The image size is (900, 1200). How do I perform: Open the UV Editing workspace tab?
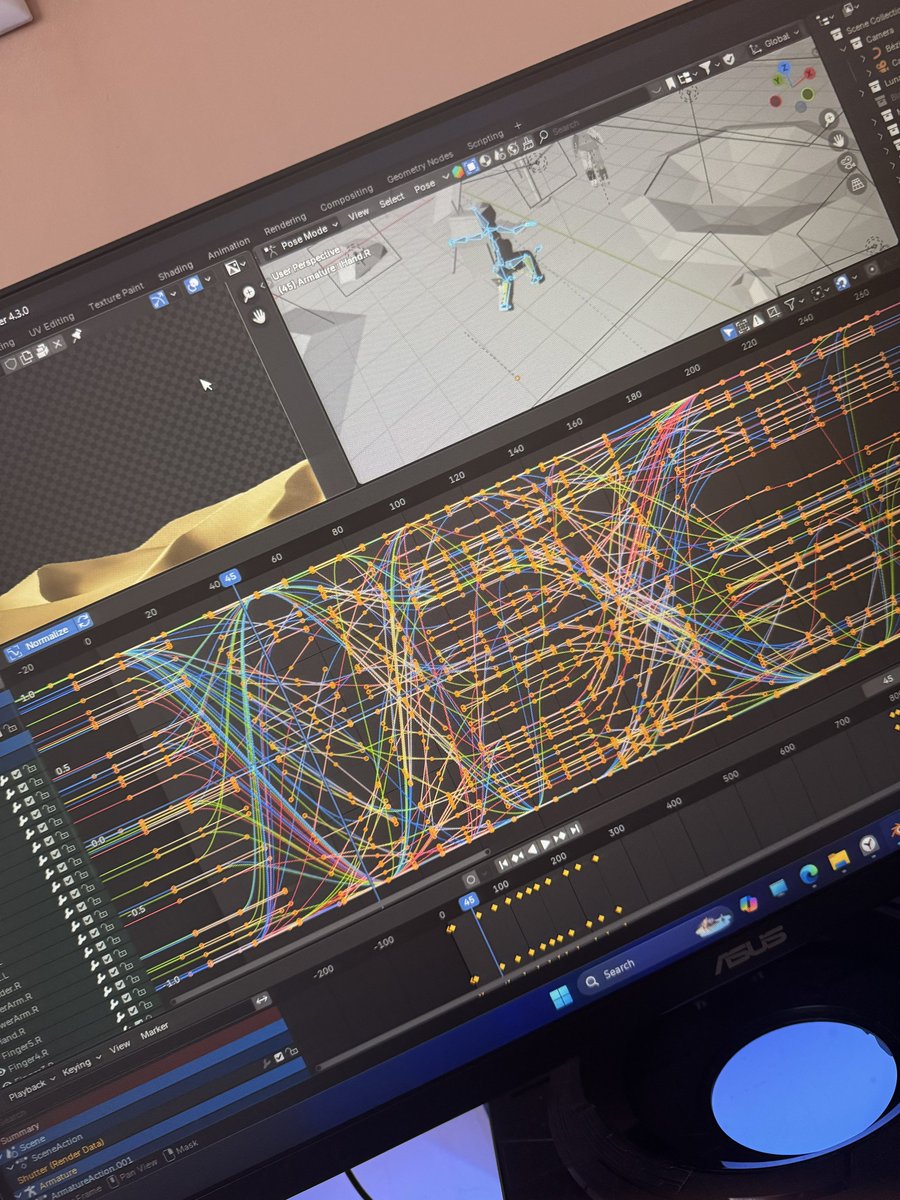click(x=51, y=322)
